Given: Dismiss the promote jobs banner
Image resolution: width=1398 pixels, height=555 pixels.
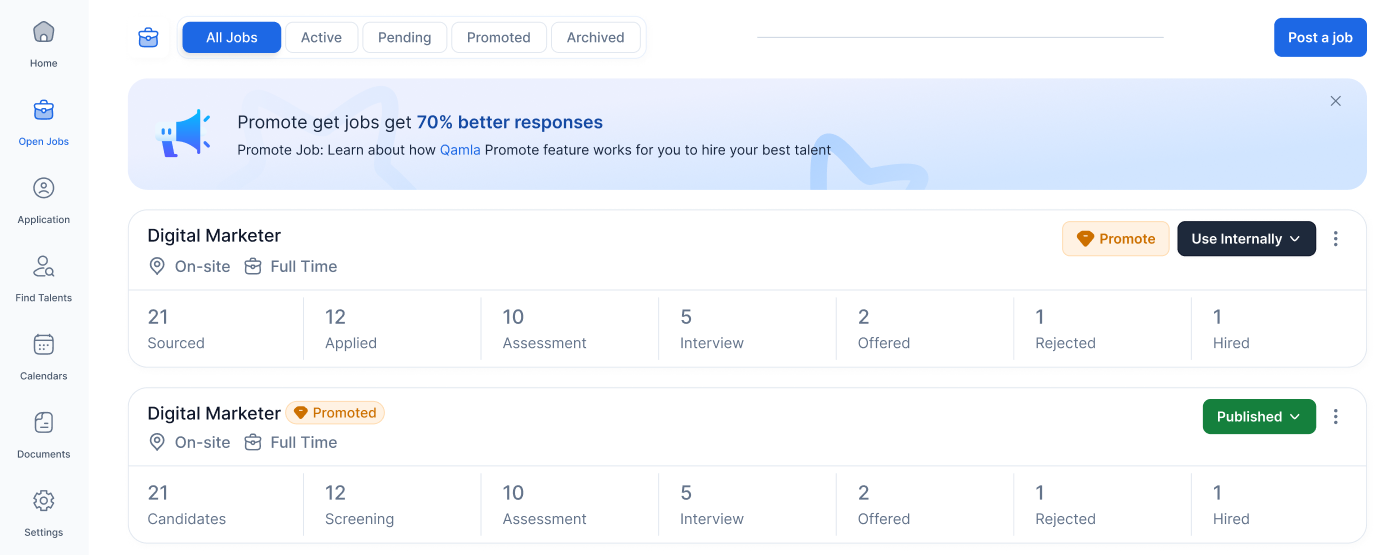Looking at the screenshot, I should [1335, 101].
